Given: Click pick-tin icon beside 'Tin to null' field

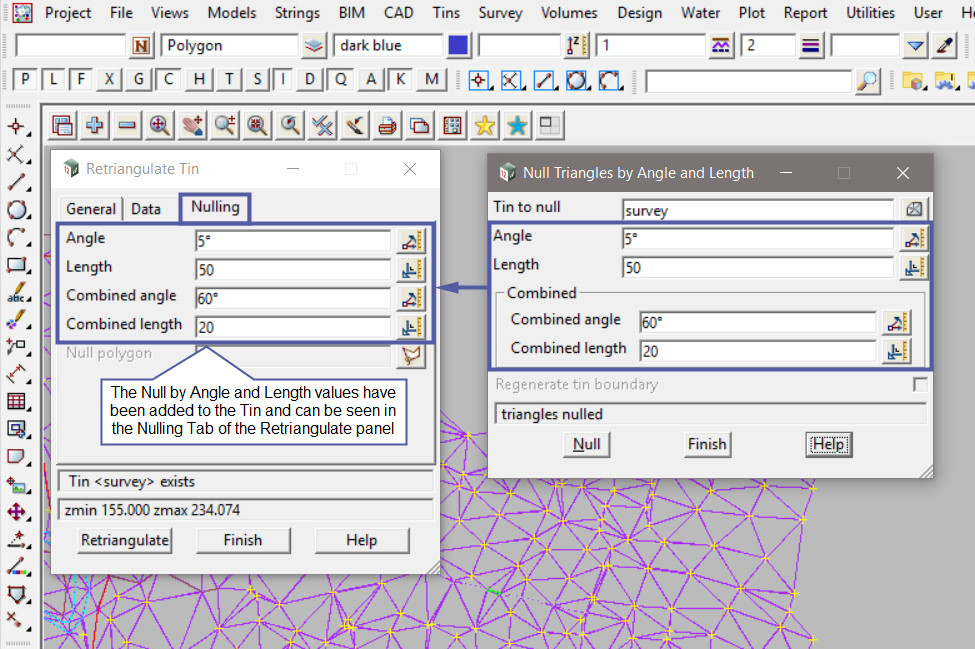Looking at the screenshot, I should tap(913, 209).
